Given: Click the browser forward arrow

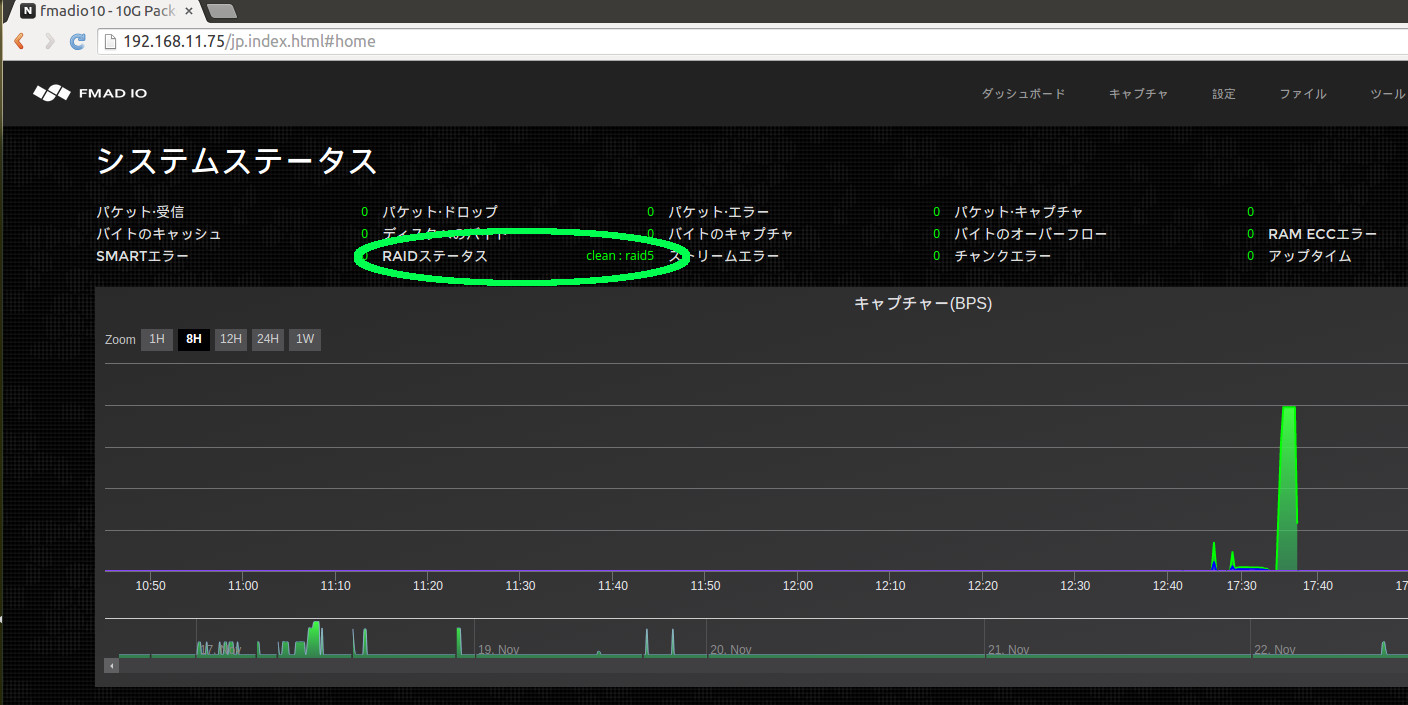Looking at the screenshot, I should (48, 41).
